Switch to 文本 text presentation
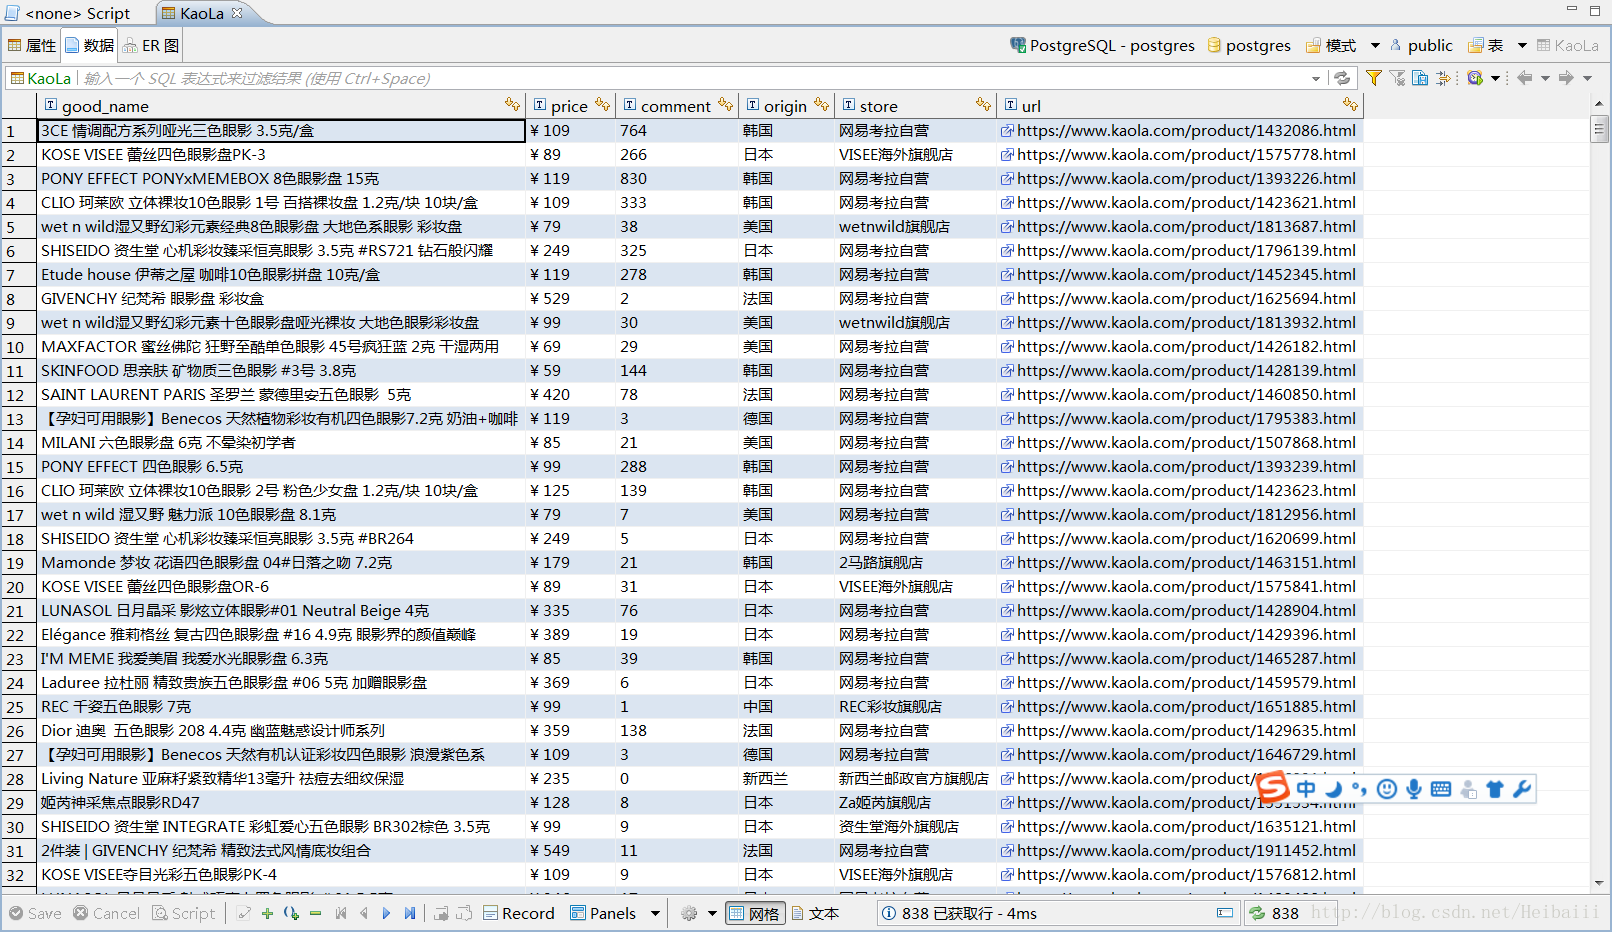 pyautogui.click(x=815, y=913)
